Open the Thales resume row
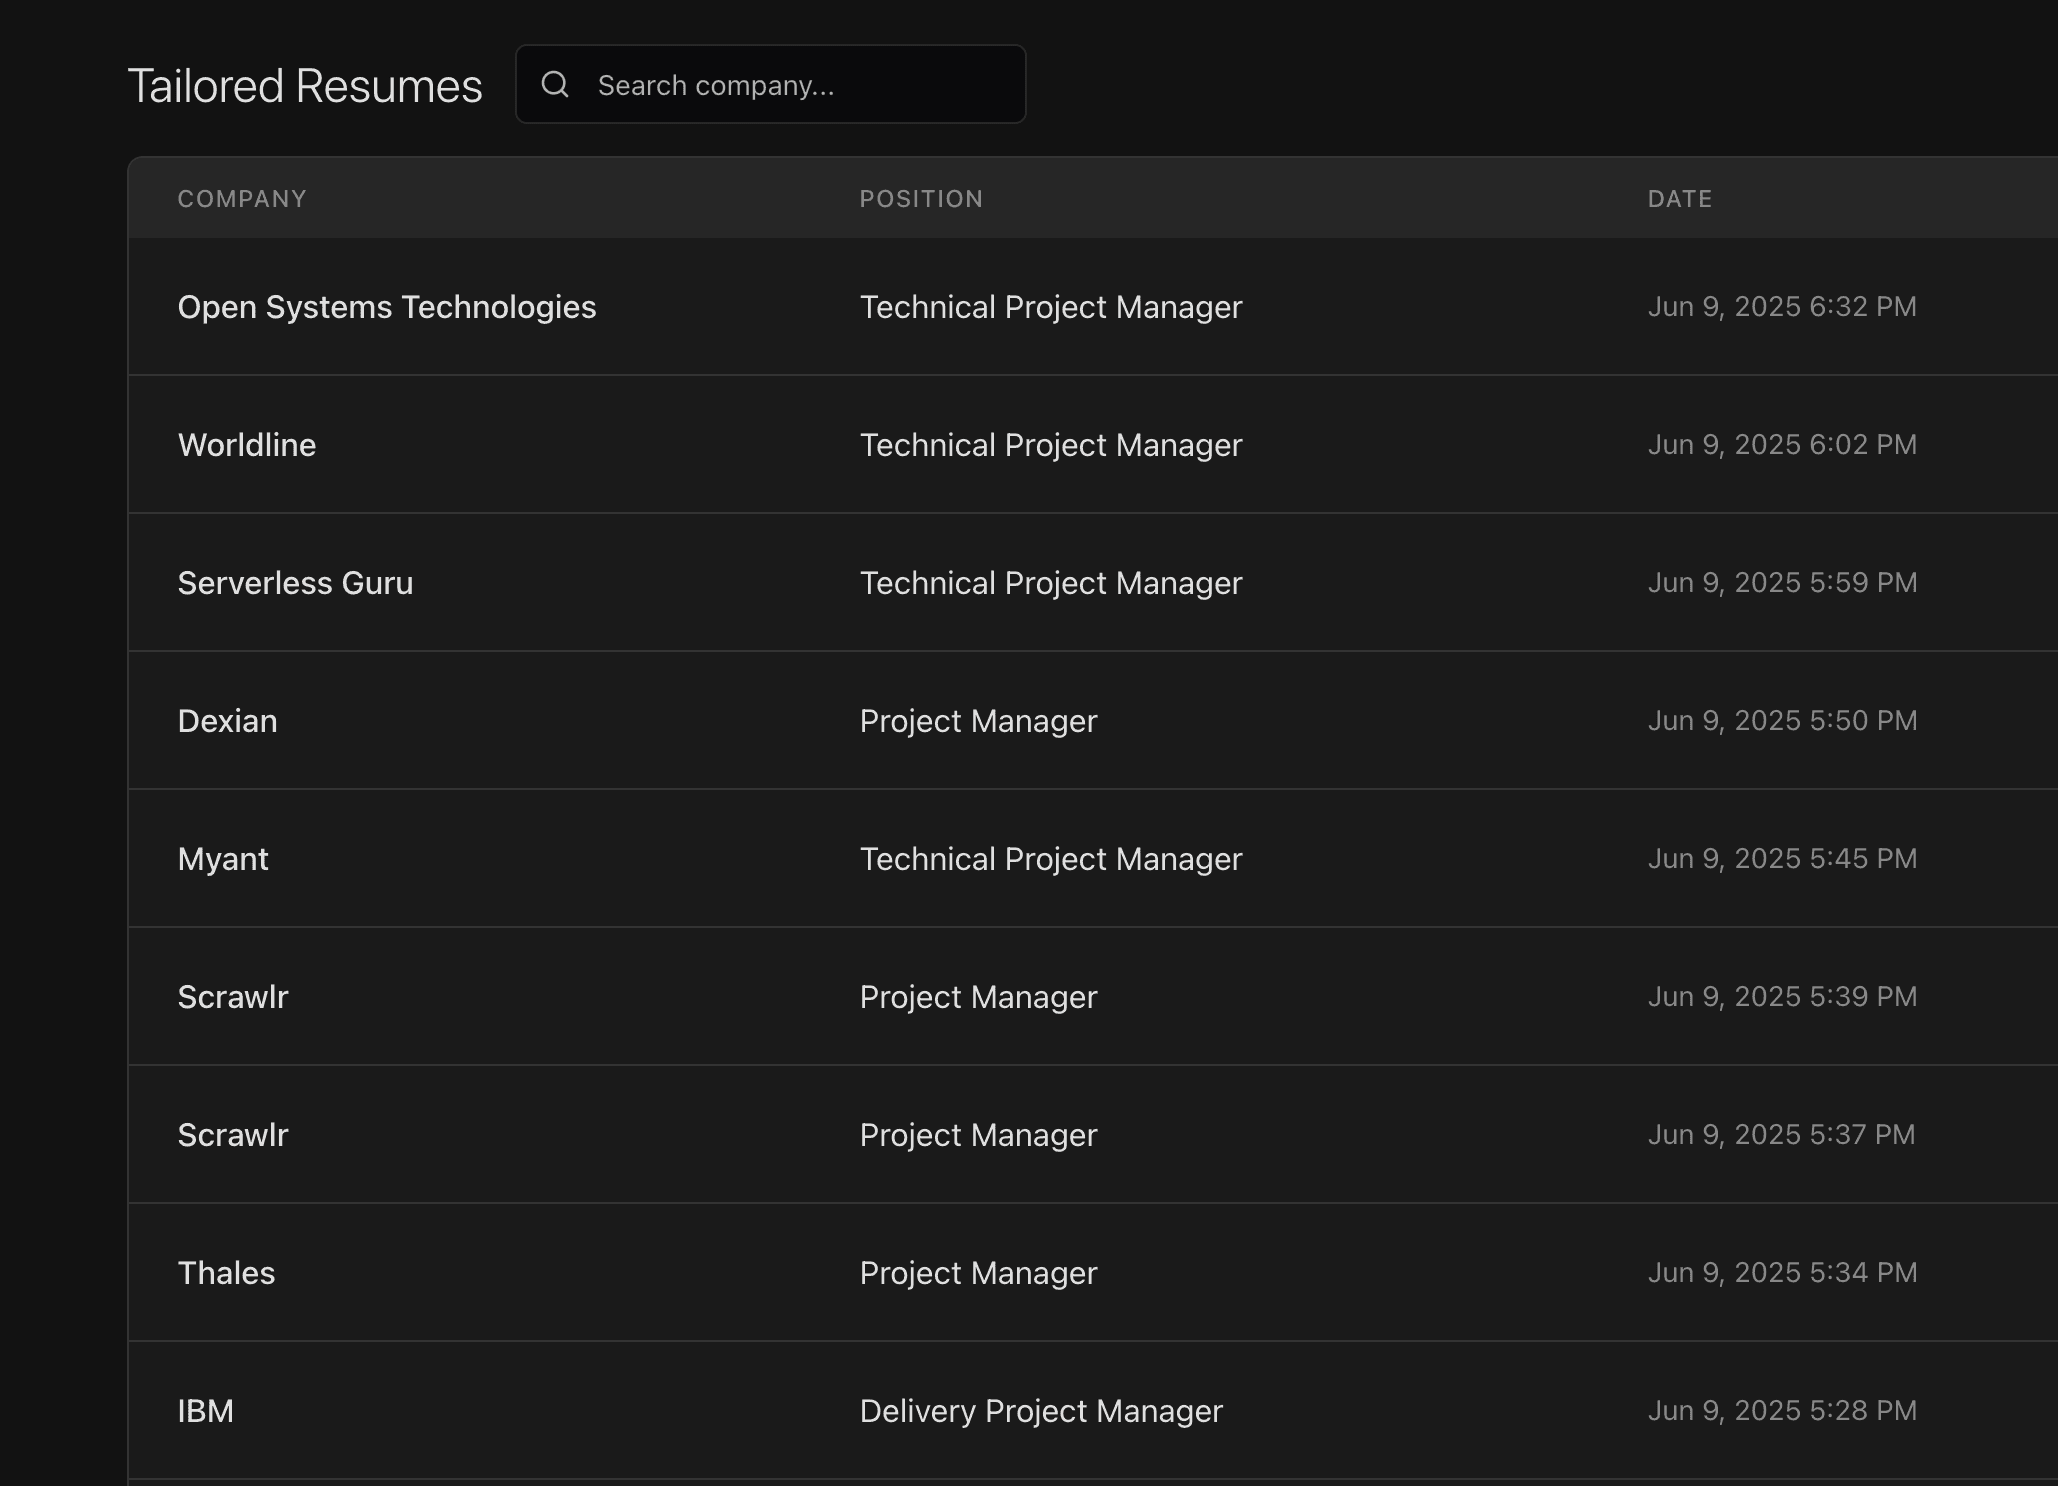The width and height of the screenshot is (2058, 1486). point(1093,1273)
